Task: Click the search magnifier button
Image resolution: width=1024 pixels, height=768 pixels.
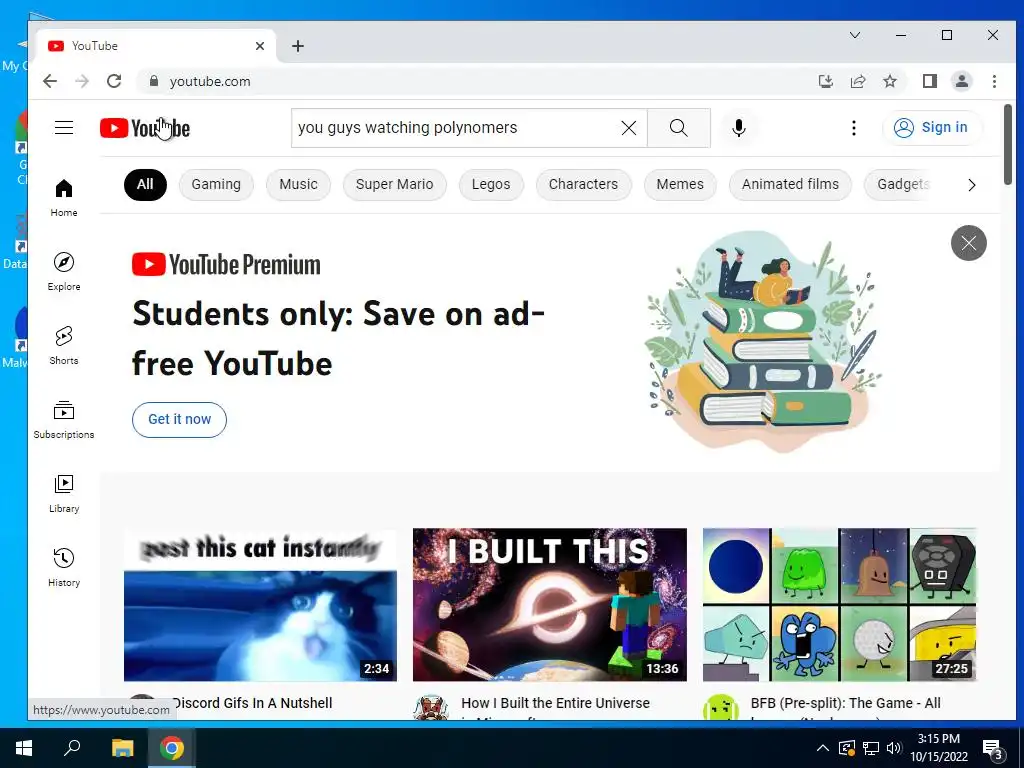Action: 679,128
